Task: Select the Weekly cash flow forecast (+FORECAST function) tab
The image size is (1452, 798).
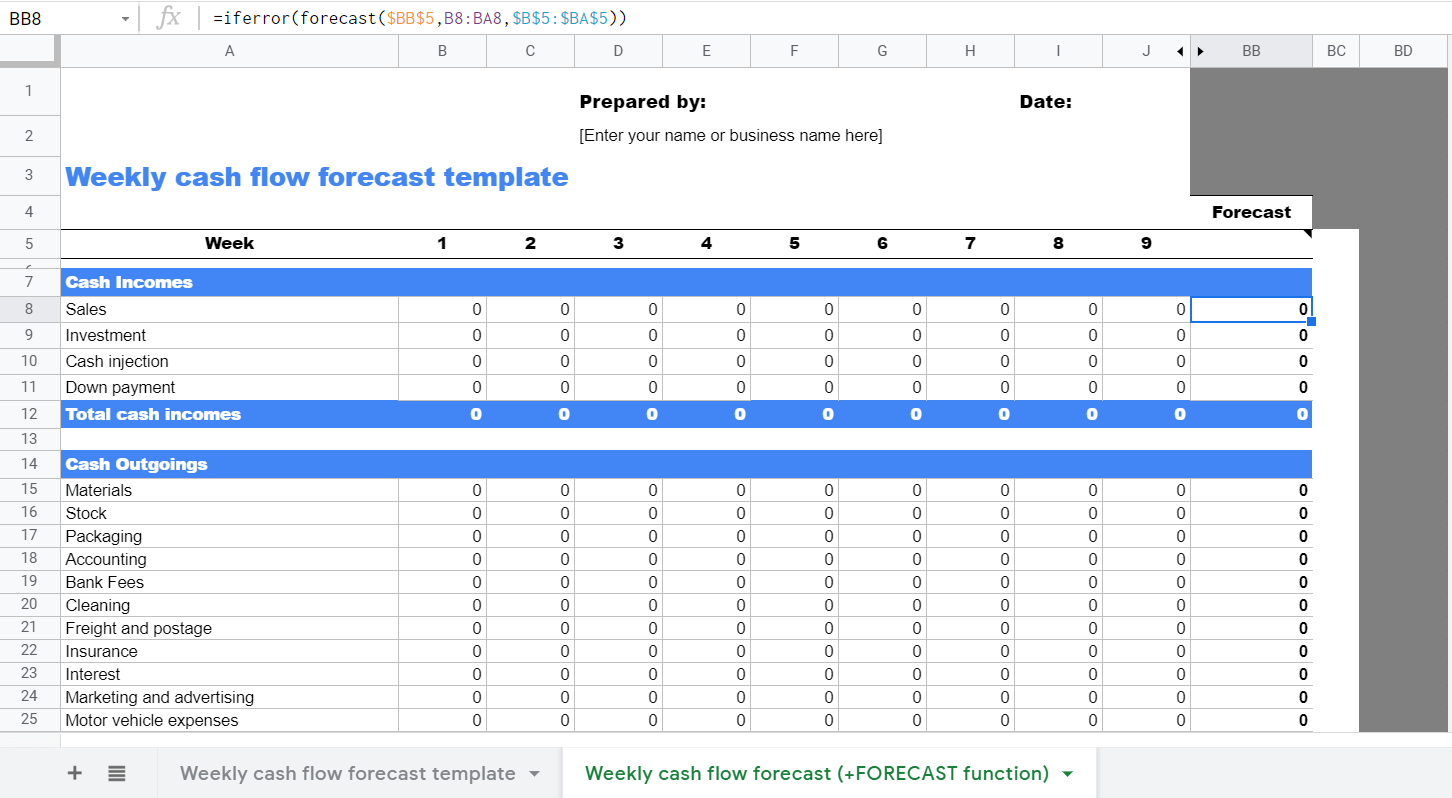Action: point(817,773)
